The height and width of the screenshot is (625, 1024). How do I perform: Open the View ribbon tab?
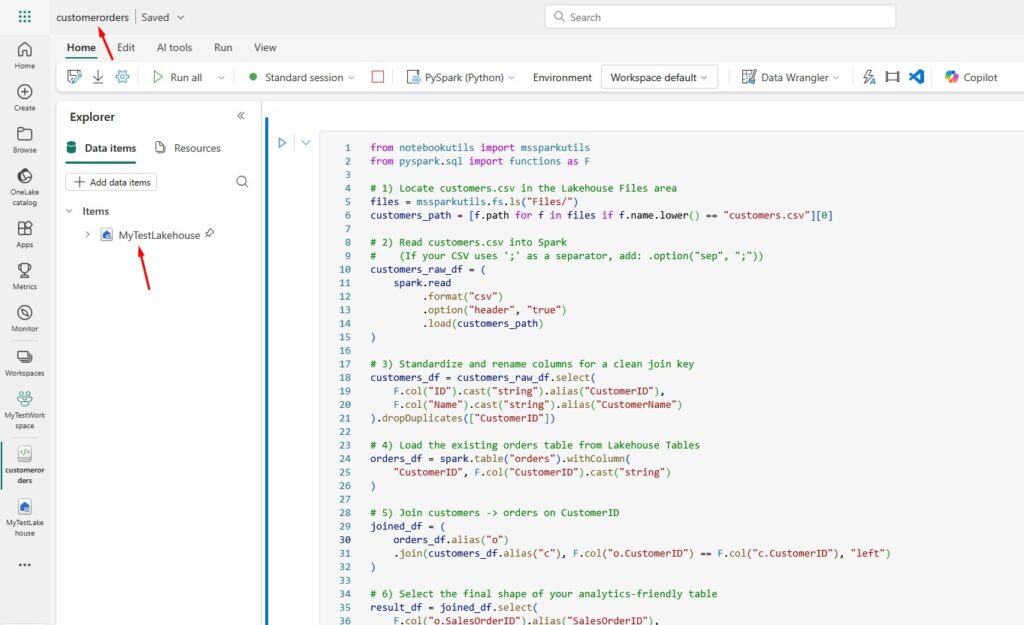click(265, 48)
